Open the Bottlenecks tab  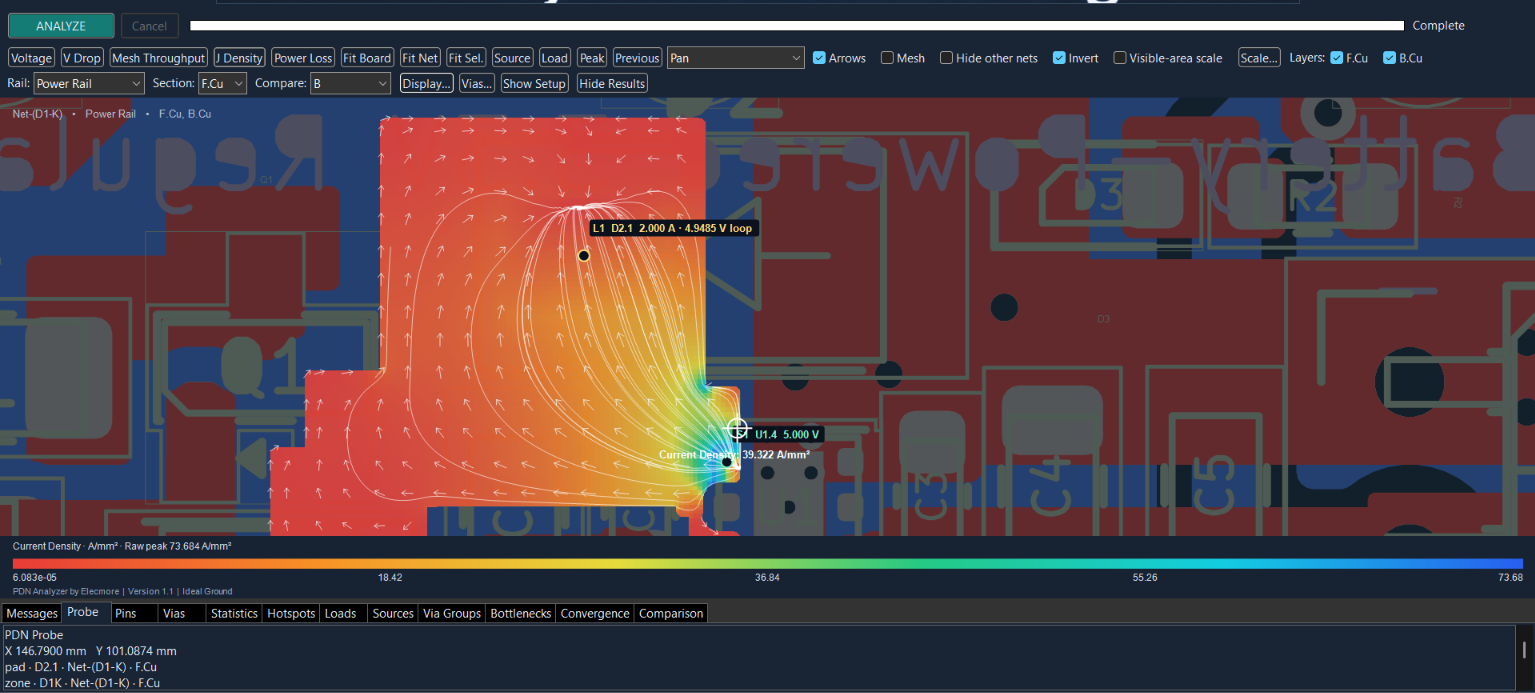coord(521,613)
